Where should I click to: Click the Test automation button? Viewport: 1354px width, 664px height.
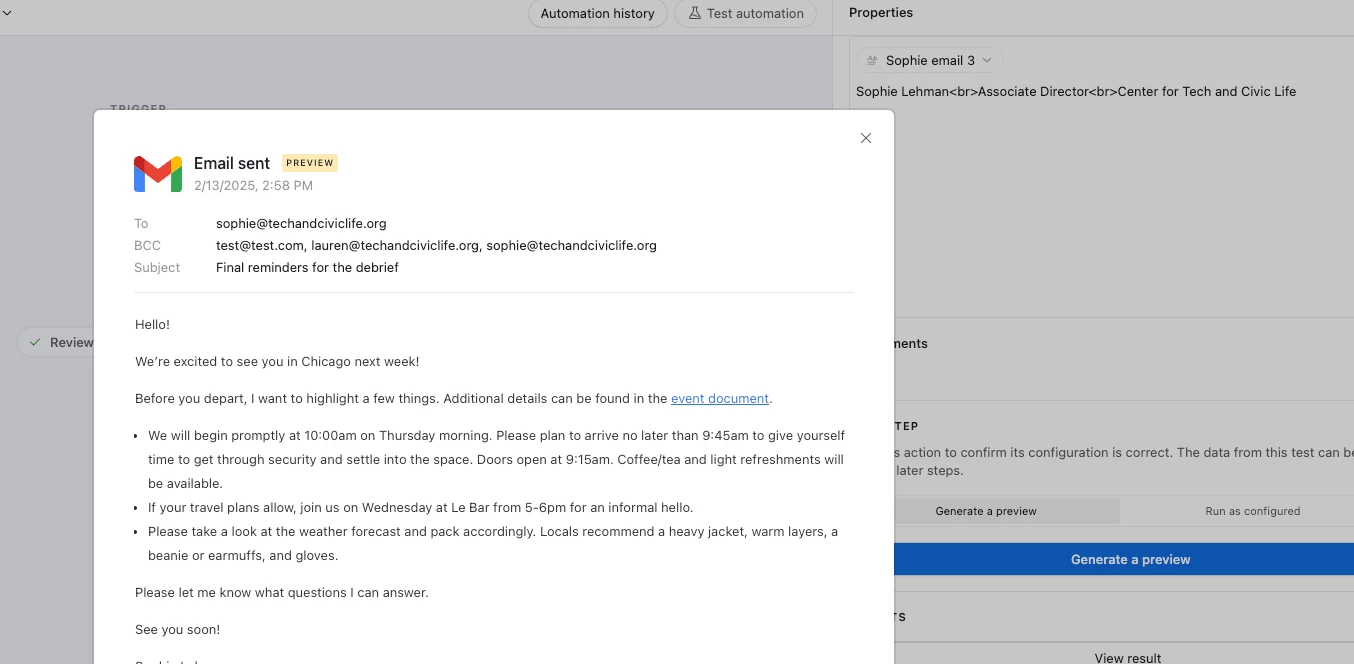[745, 13]
